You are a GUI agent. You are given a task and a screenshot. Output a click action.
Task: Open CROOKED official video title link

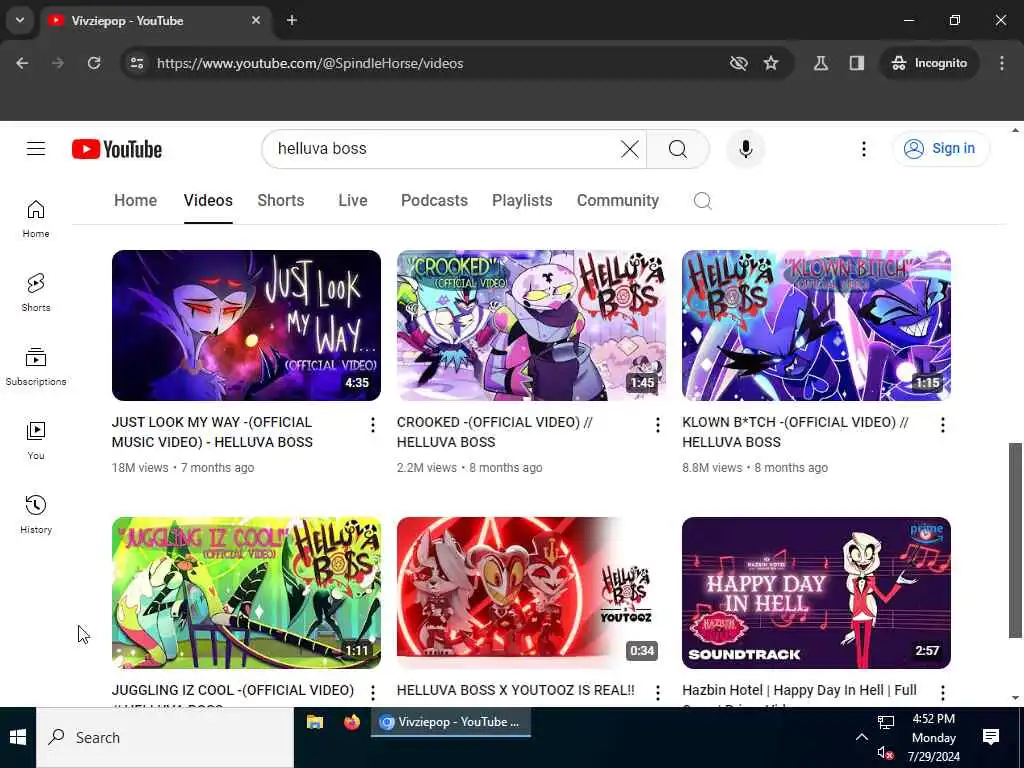[494, 432]
